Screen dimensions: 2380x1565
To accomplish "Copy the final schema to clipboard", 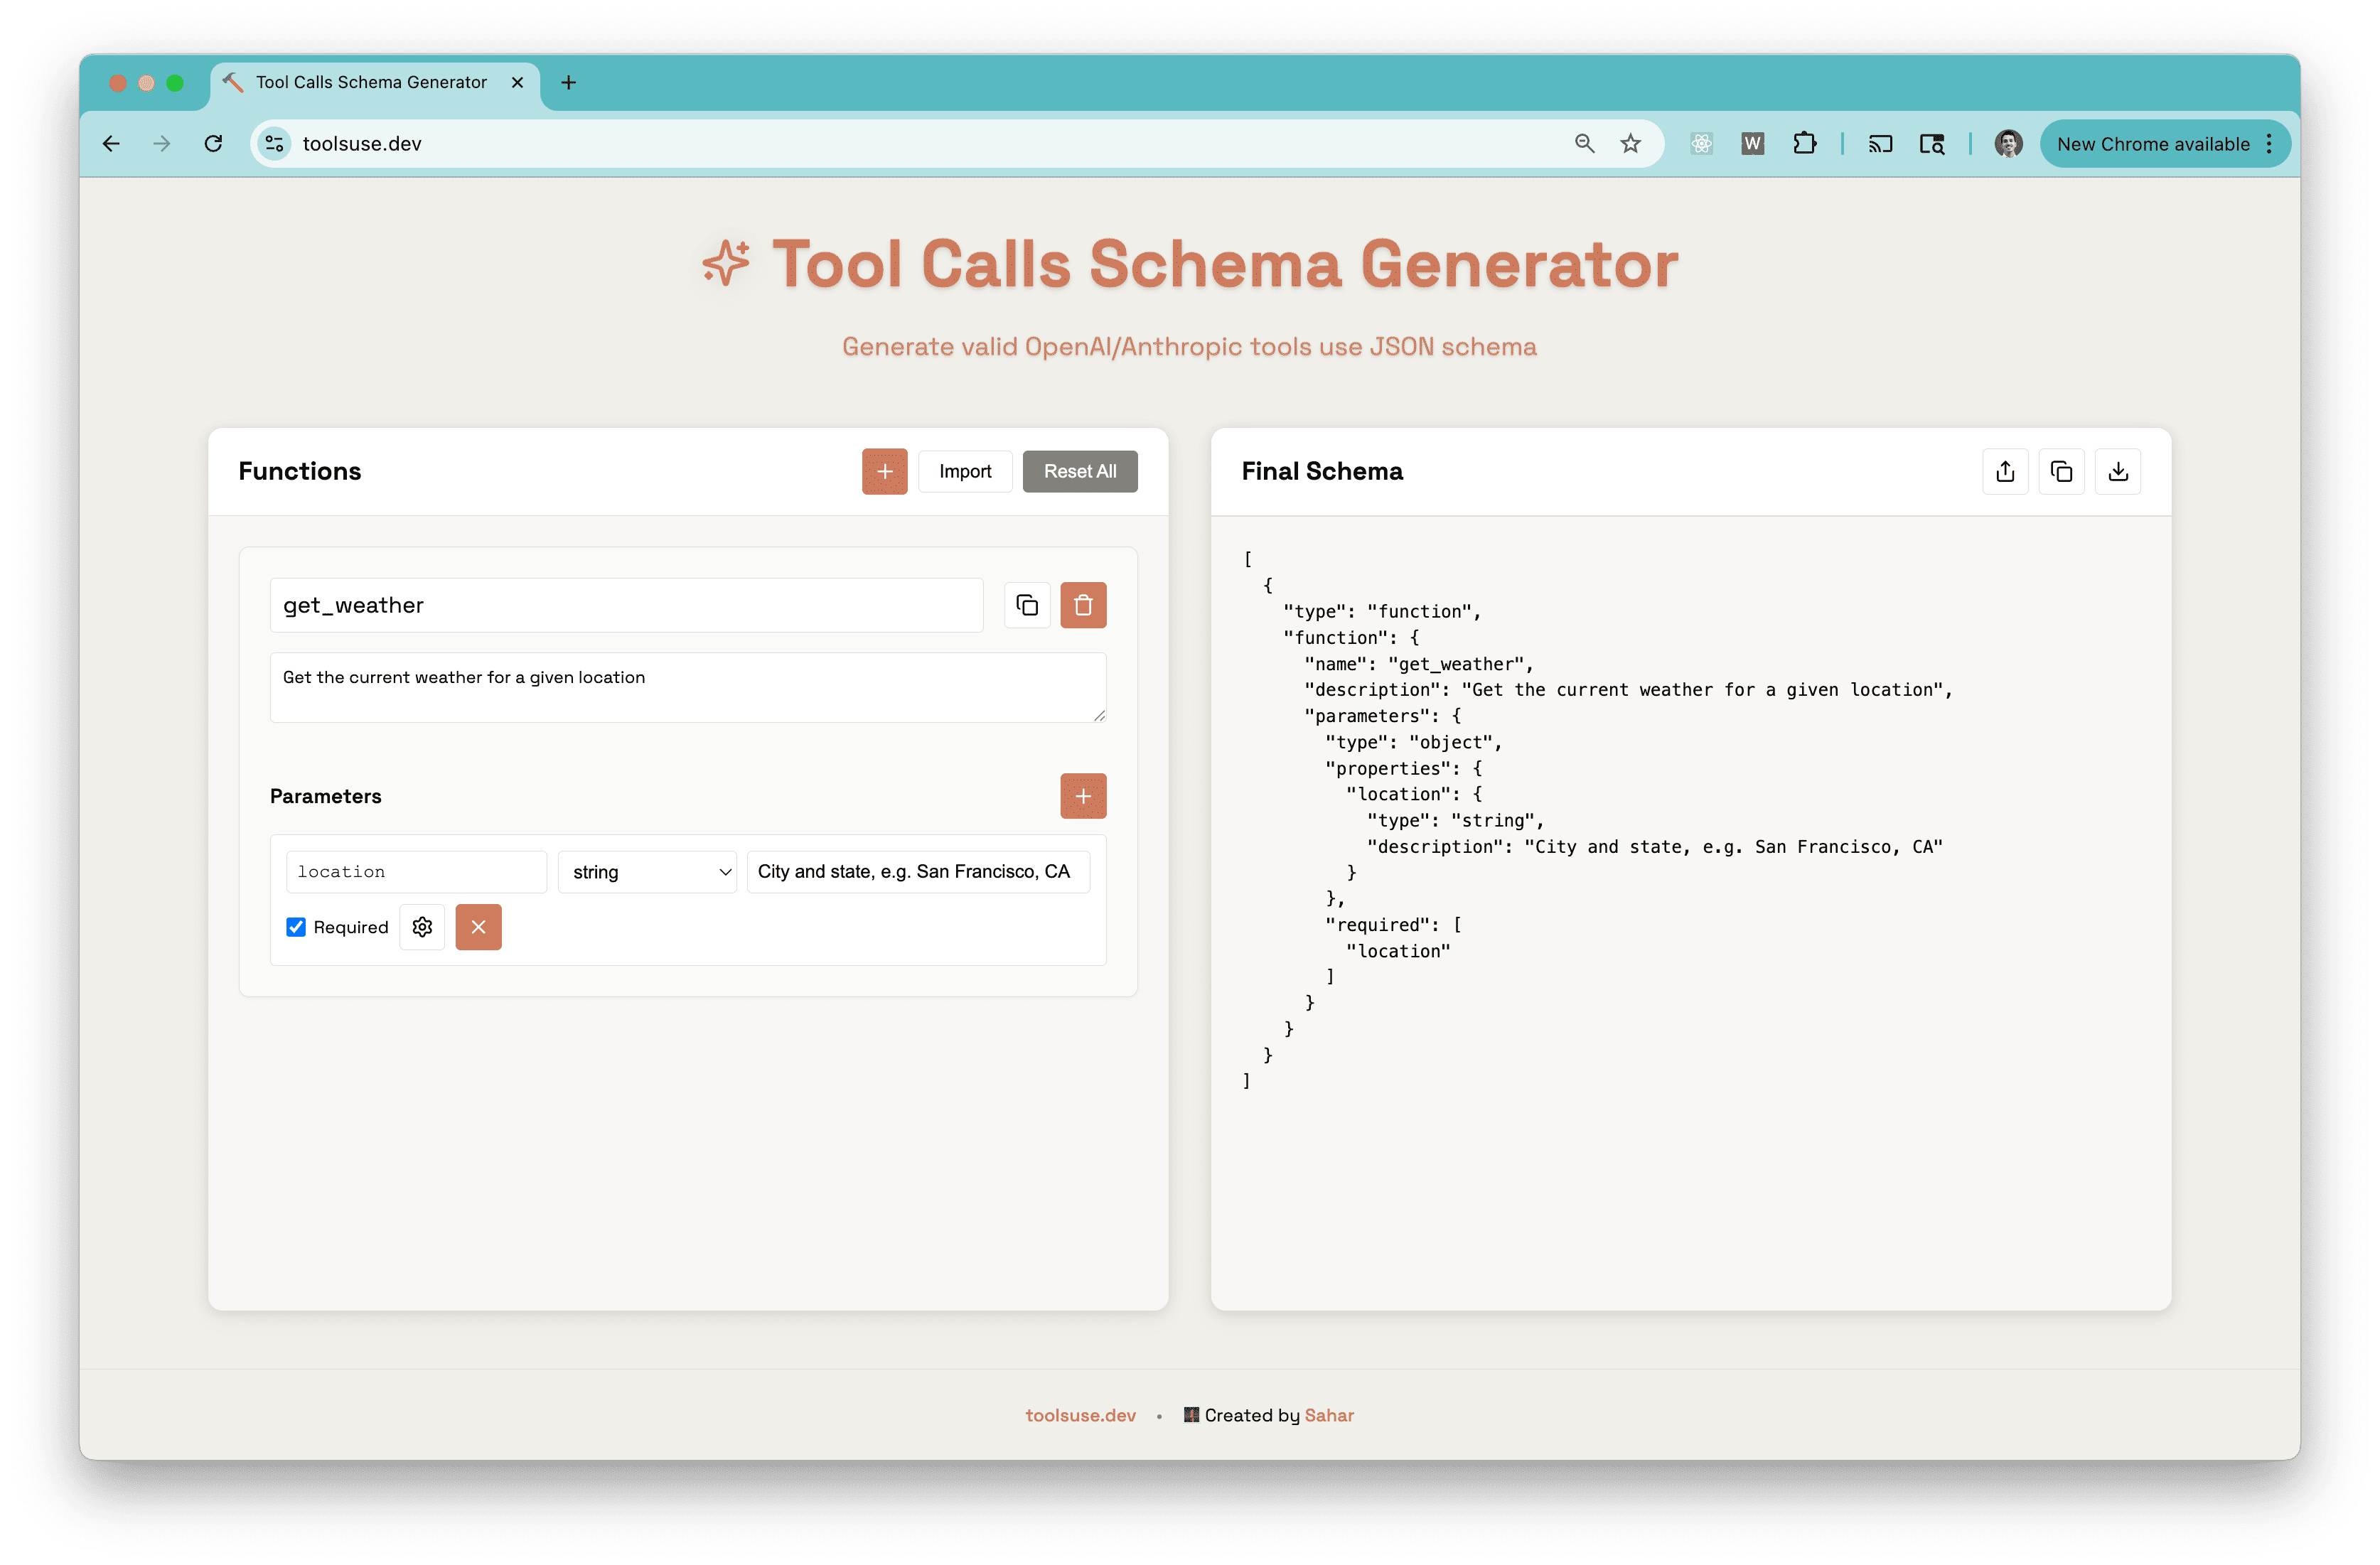I will [x=2061, y=471].
